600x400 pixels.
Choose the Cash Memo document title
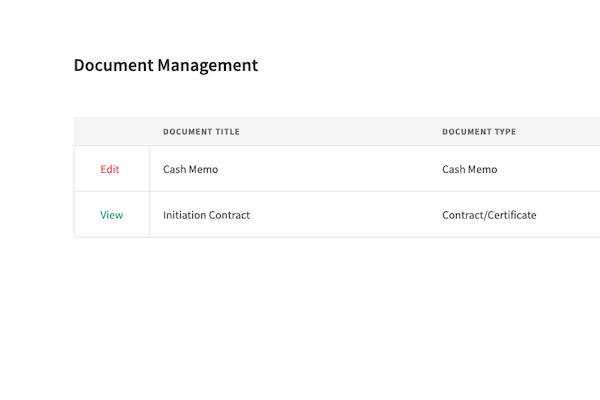point(190,169)
